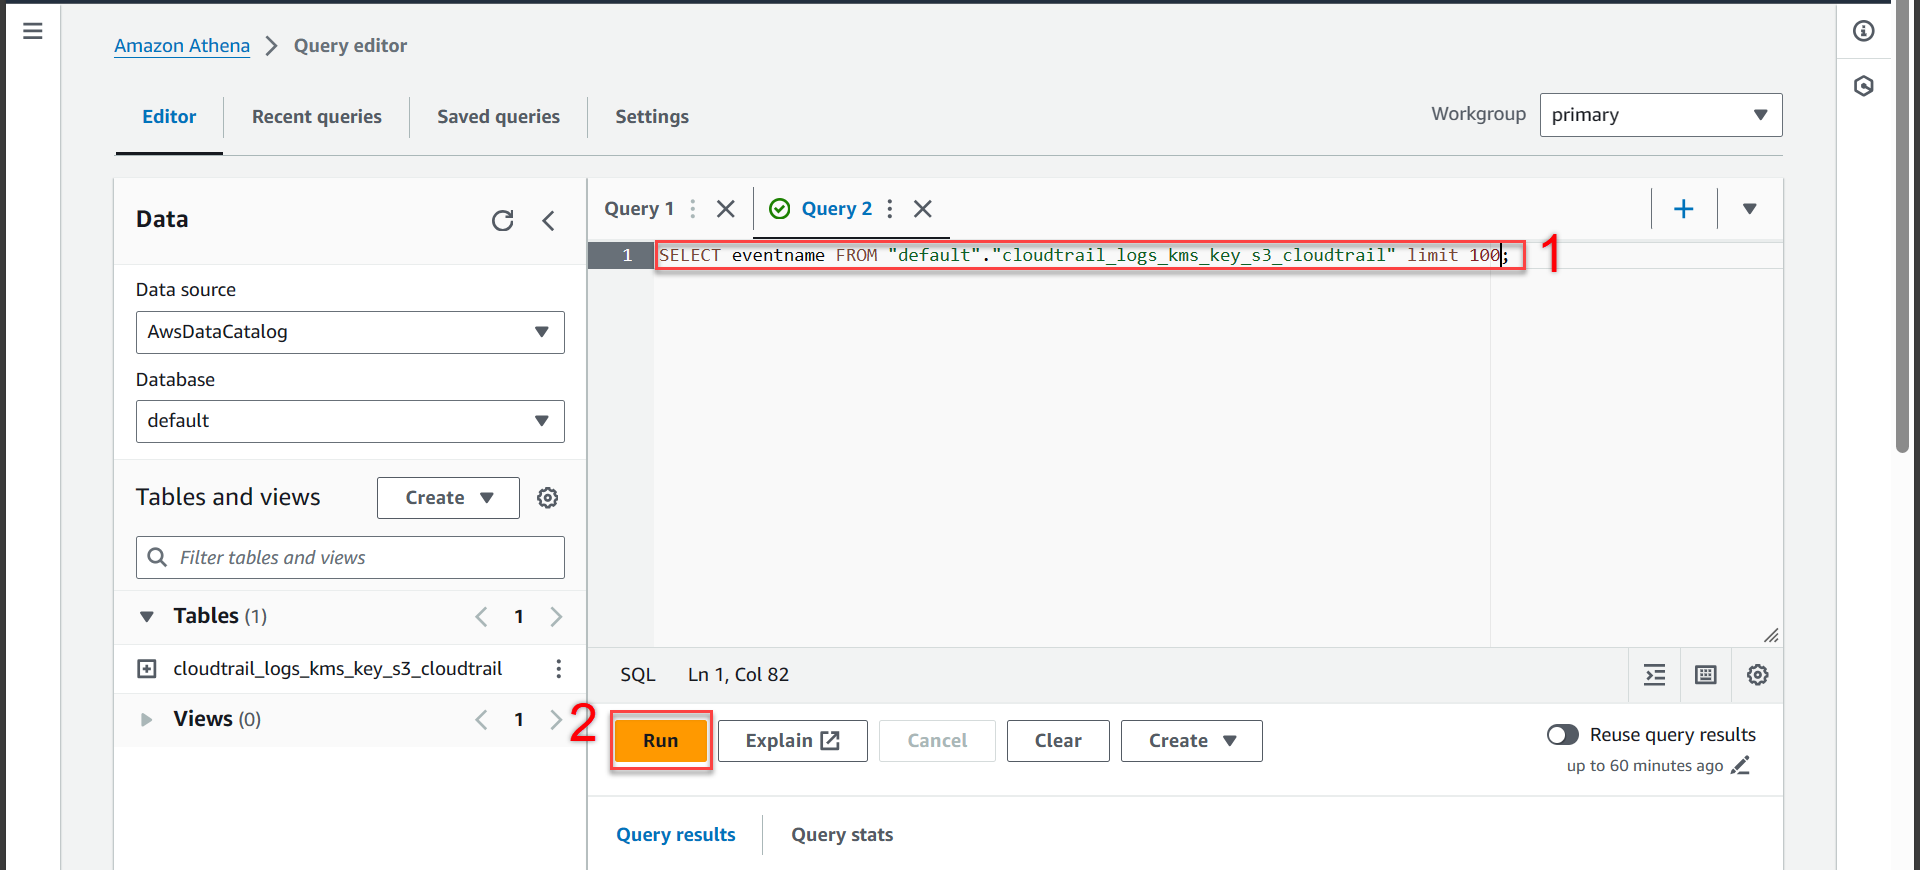Open the query tabs dropdown arrow

[1750, 209]
